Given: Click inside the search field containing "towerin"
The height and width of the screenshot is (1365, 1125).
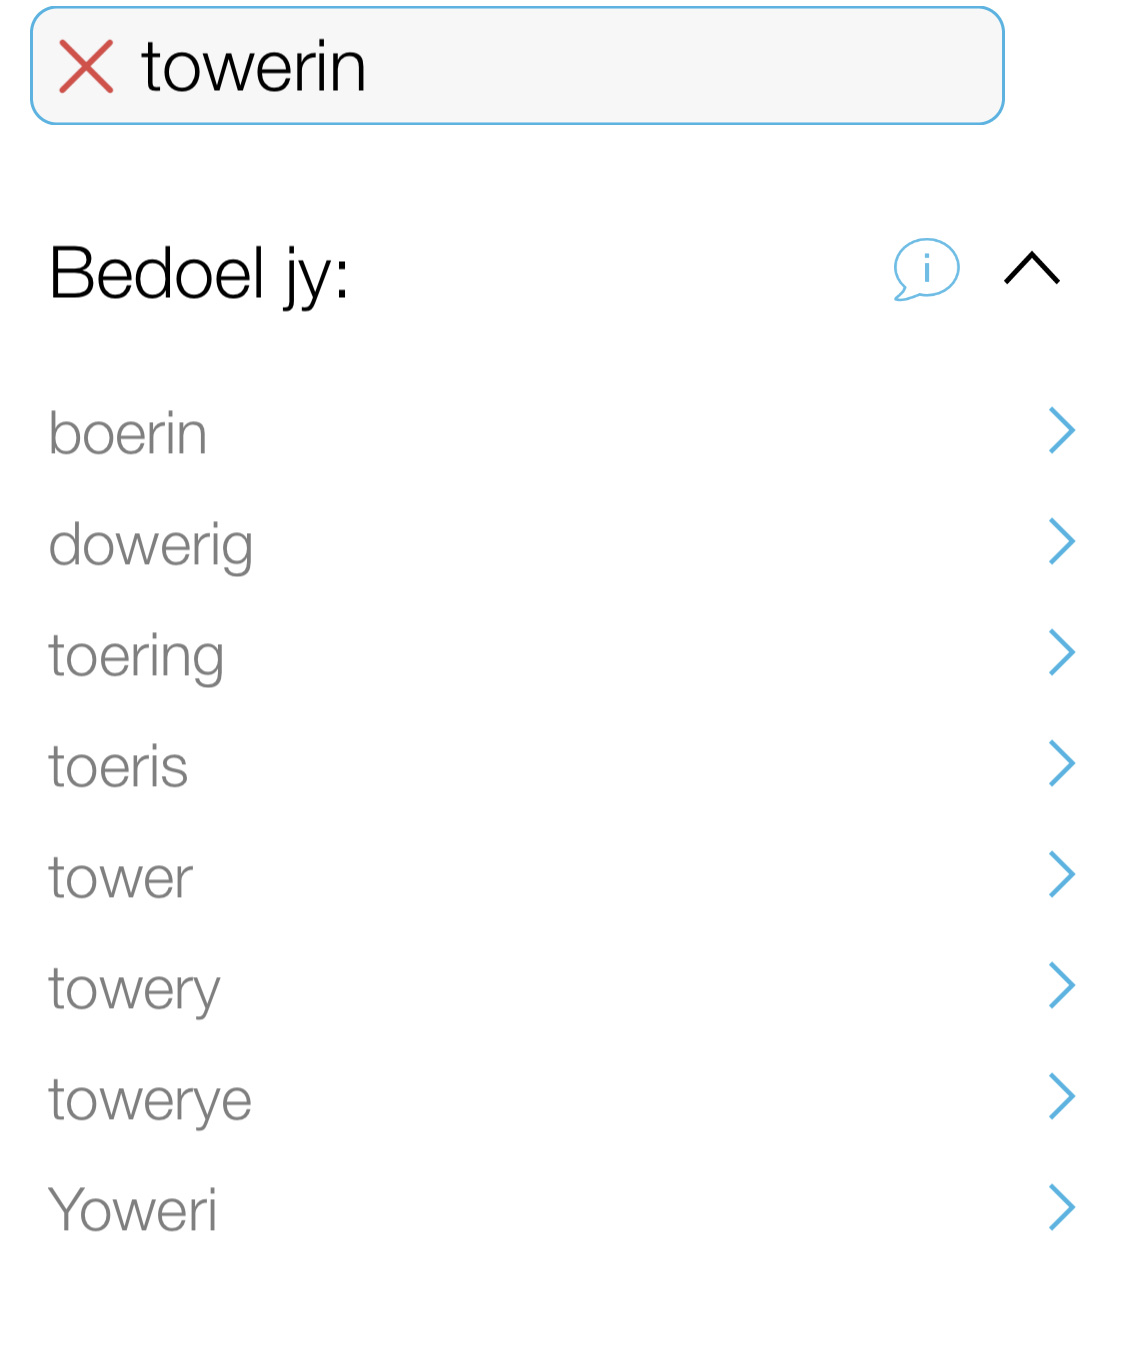Looking at the screenshot, I should click(600, 67).
